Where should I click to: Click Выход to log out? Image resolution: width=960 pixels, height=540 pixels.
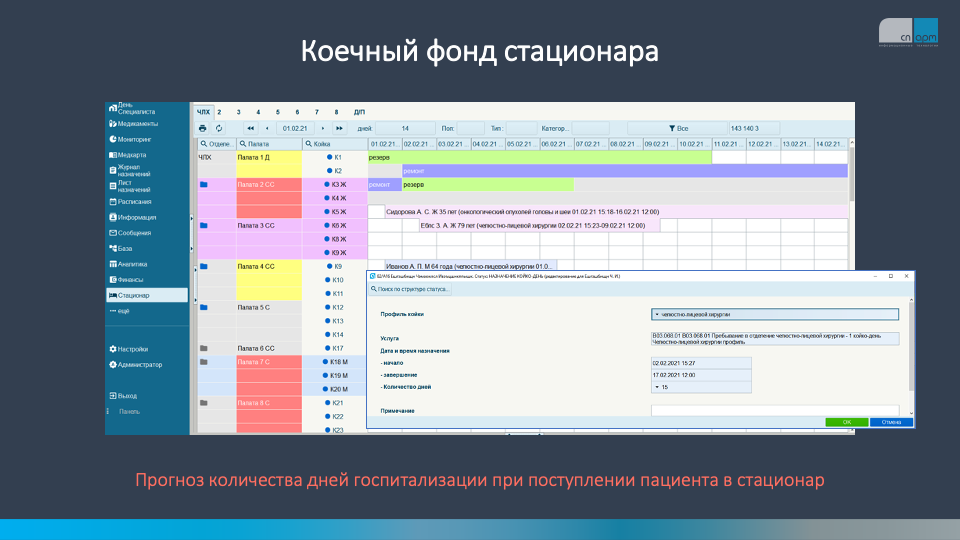point(123,396)
